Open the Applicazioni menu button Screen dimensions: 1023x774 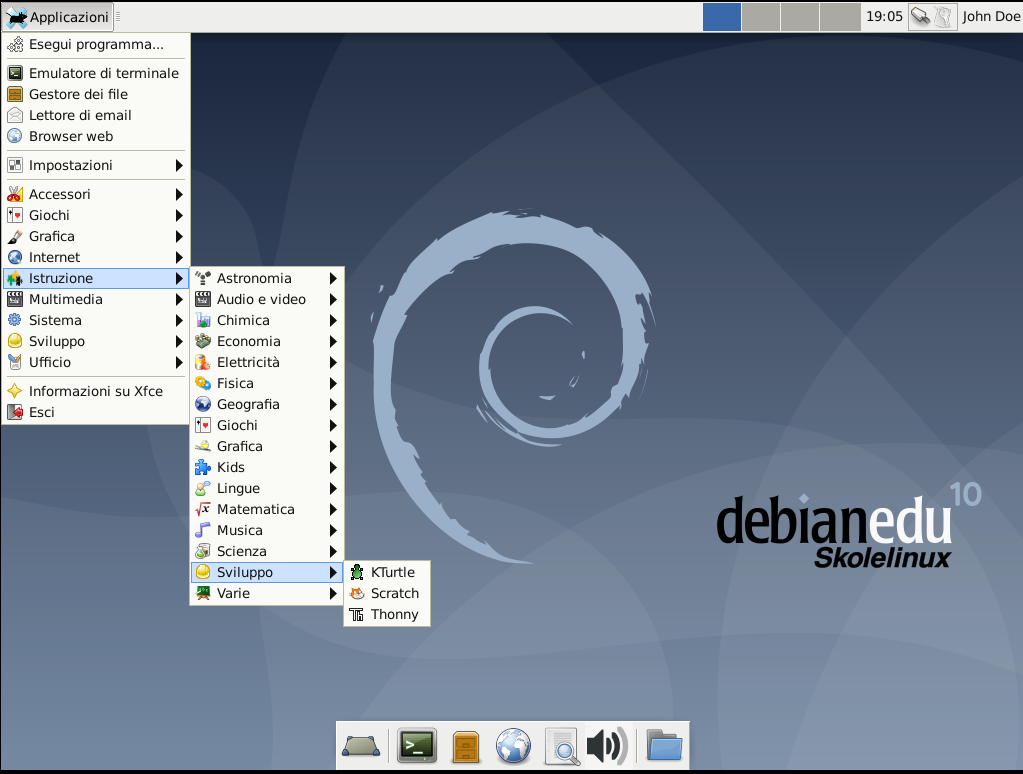(57, 17)
